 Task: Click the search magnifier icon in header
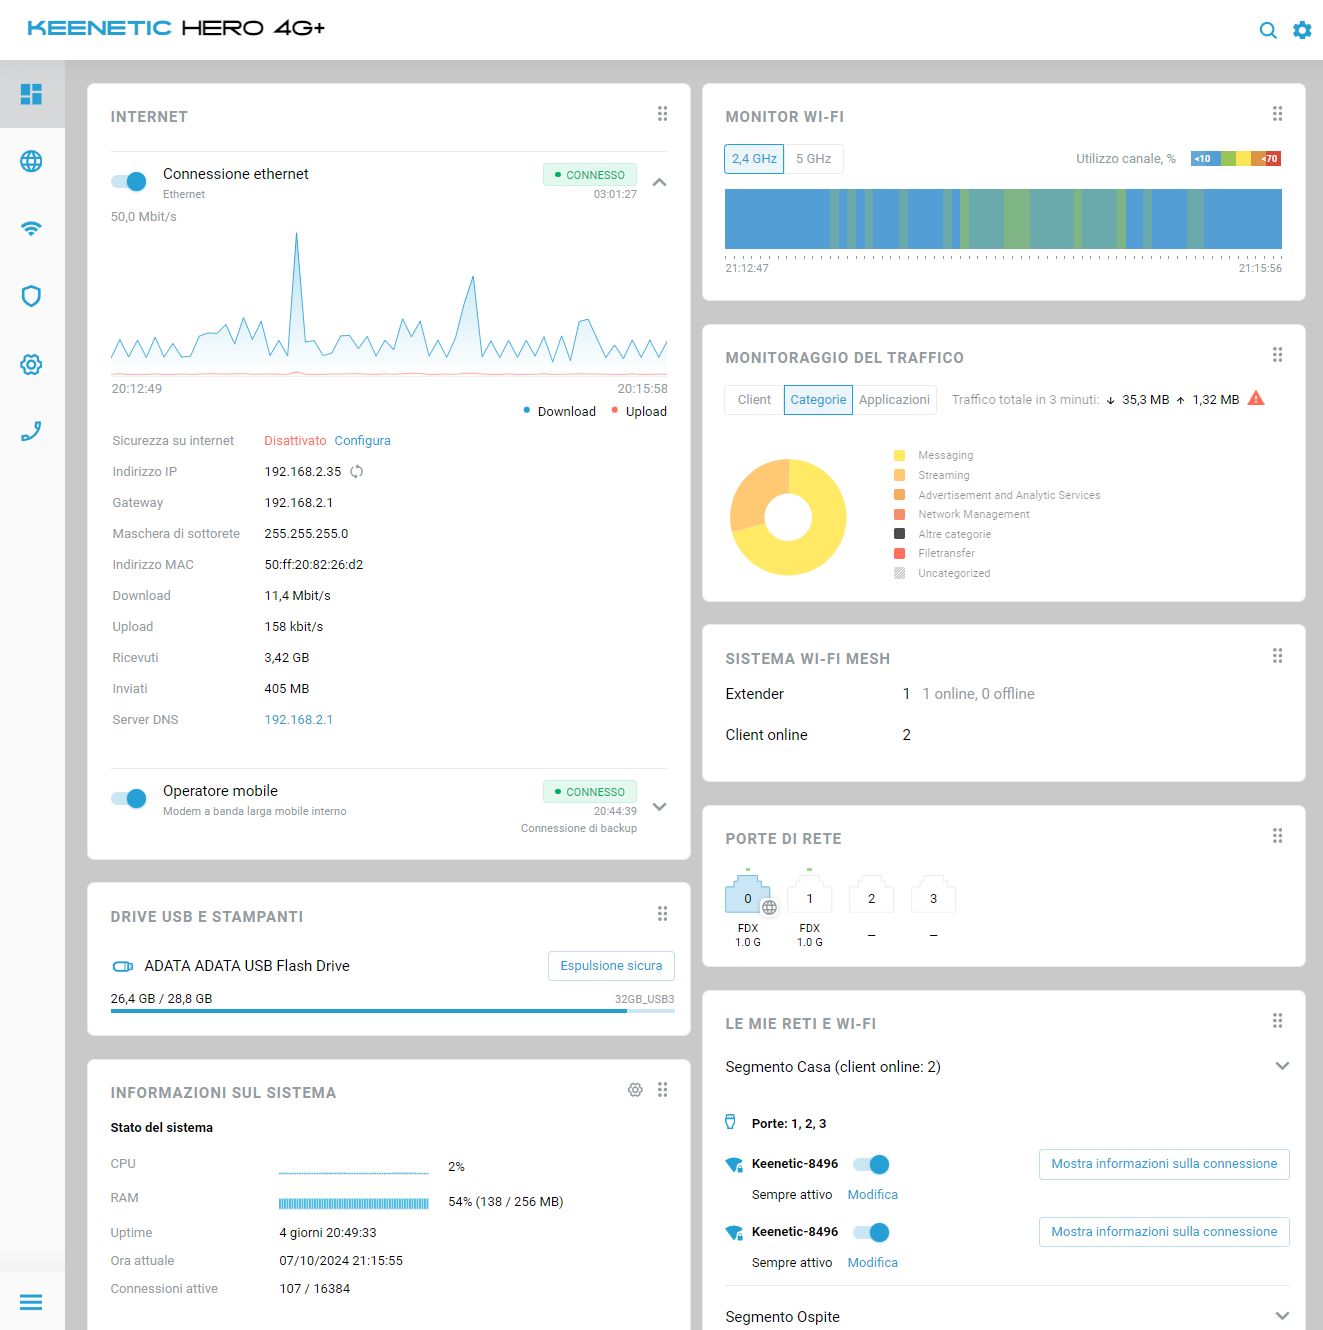coord(1268,30)
